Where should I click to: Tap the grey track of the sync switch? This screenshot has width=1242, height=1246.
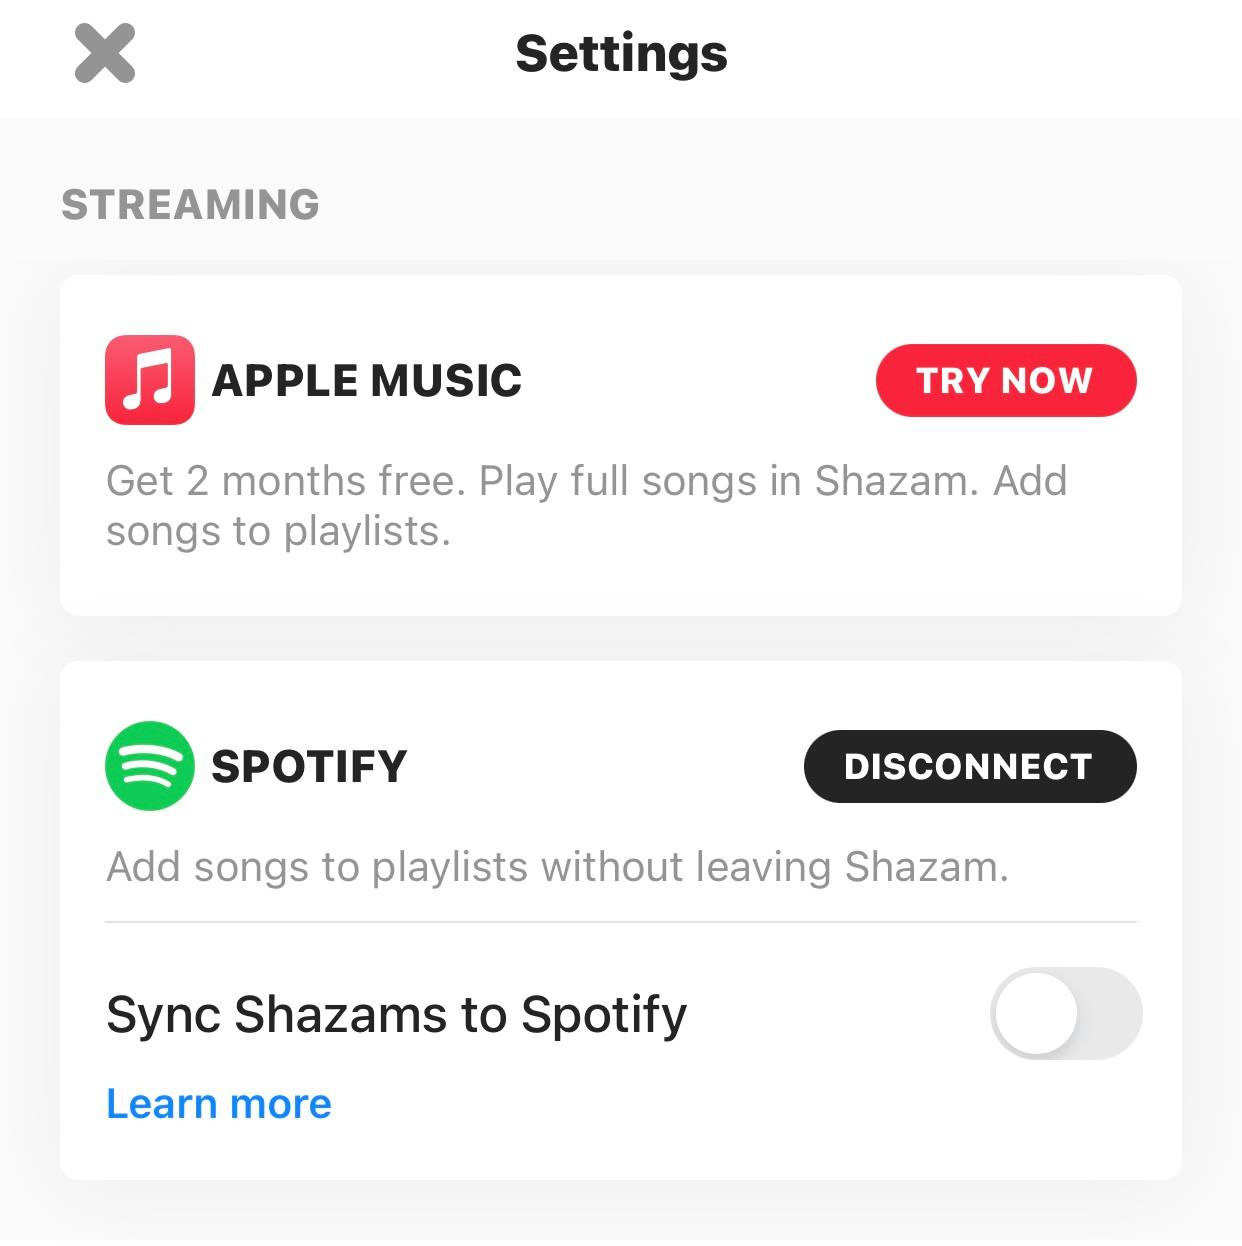(x=1110, y=1013)
